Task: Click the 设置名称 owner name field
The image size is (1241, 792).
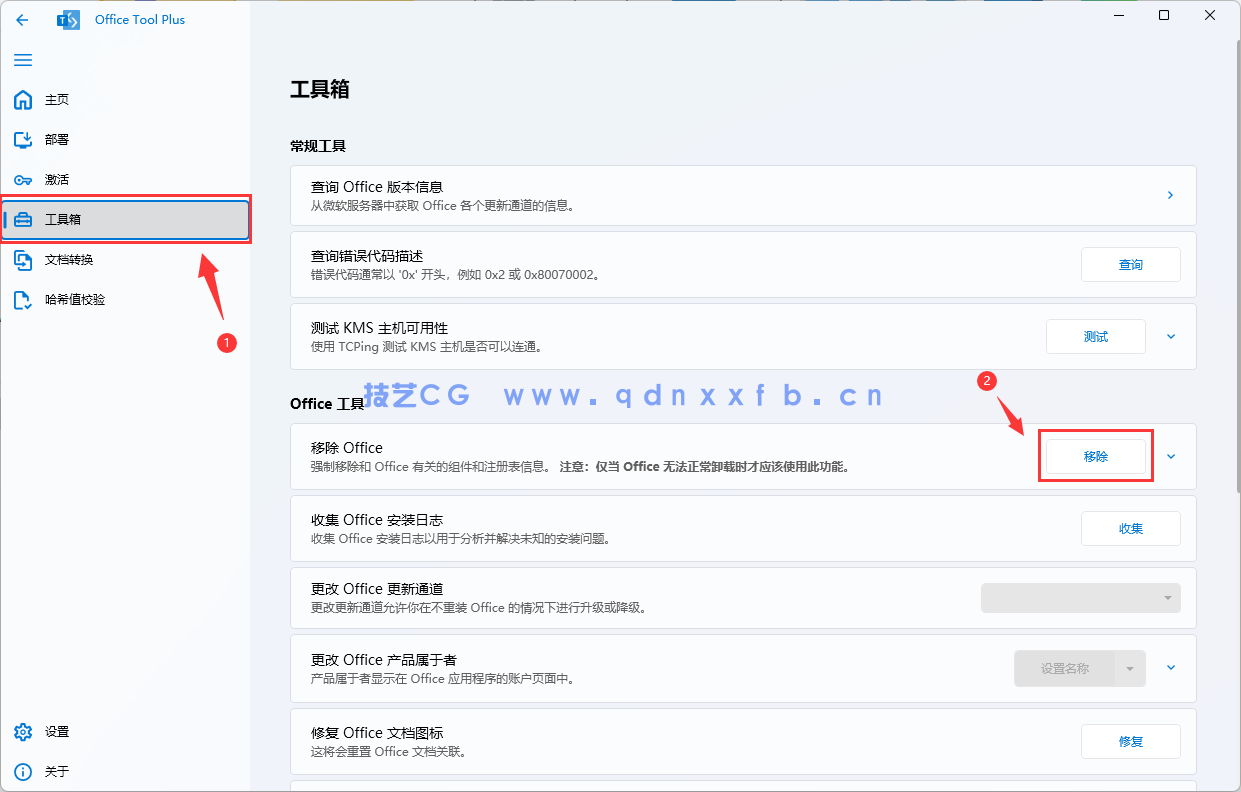Action: pyautogui.click(x=1065, y=668)
